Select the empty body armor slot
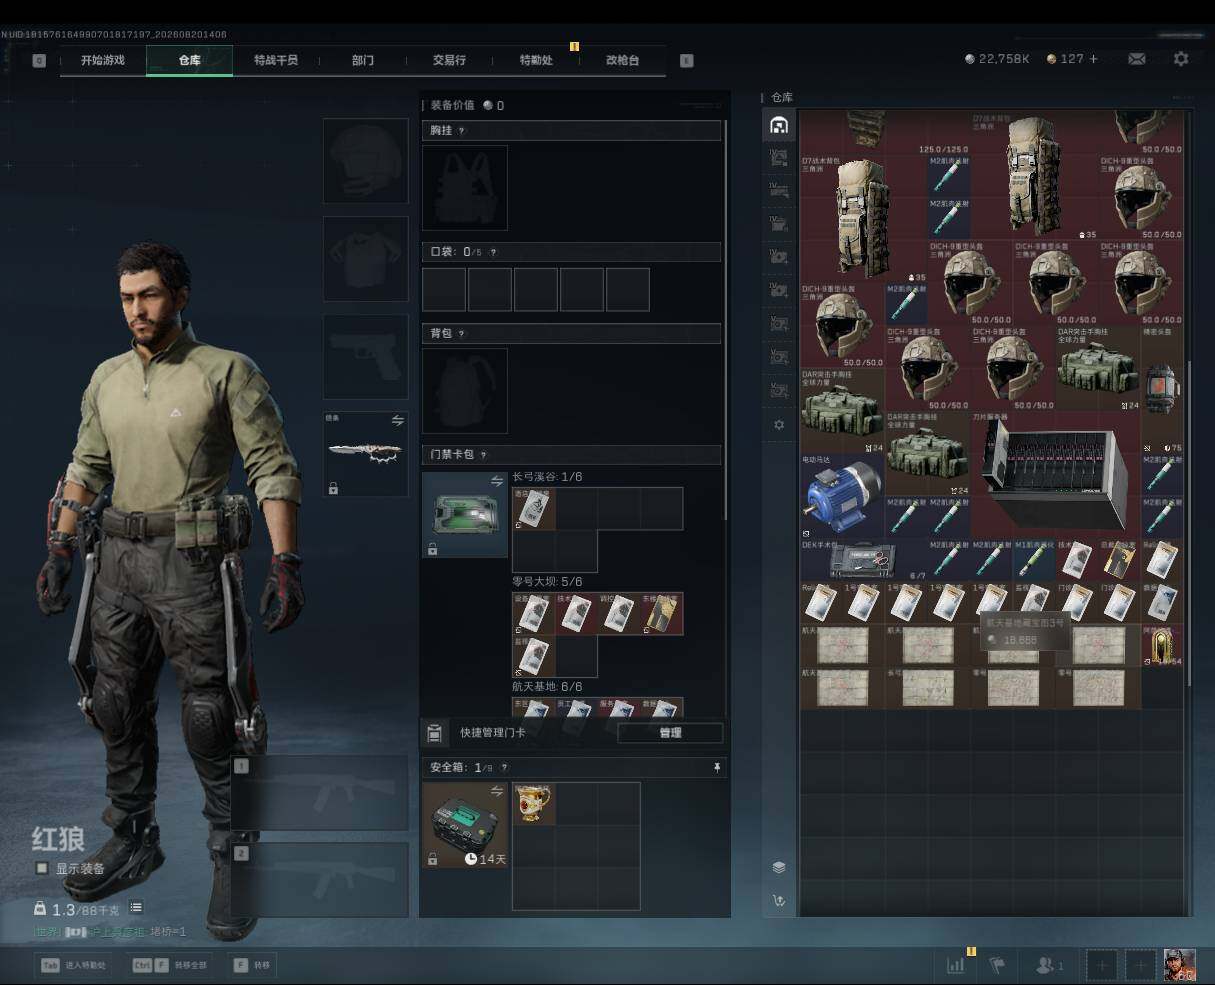The image size is (1215, 985). 366,259
